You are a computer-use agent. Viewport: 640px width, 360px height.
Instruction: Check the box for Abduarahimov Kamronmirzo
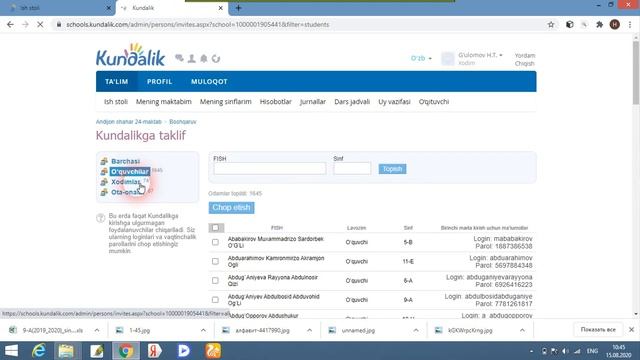click(x=215, y=261)
